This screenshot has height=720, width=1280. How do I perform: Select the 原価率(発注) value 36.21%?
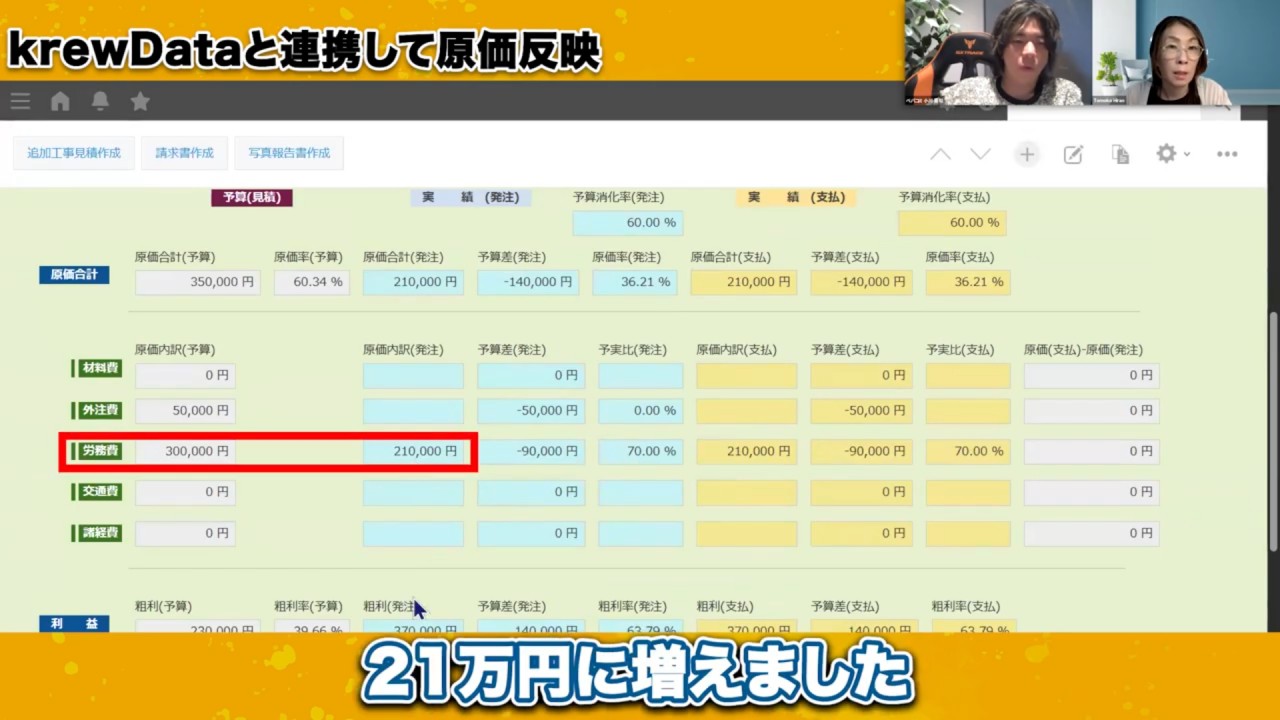(x=636, y=282)
